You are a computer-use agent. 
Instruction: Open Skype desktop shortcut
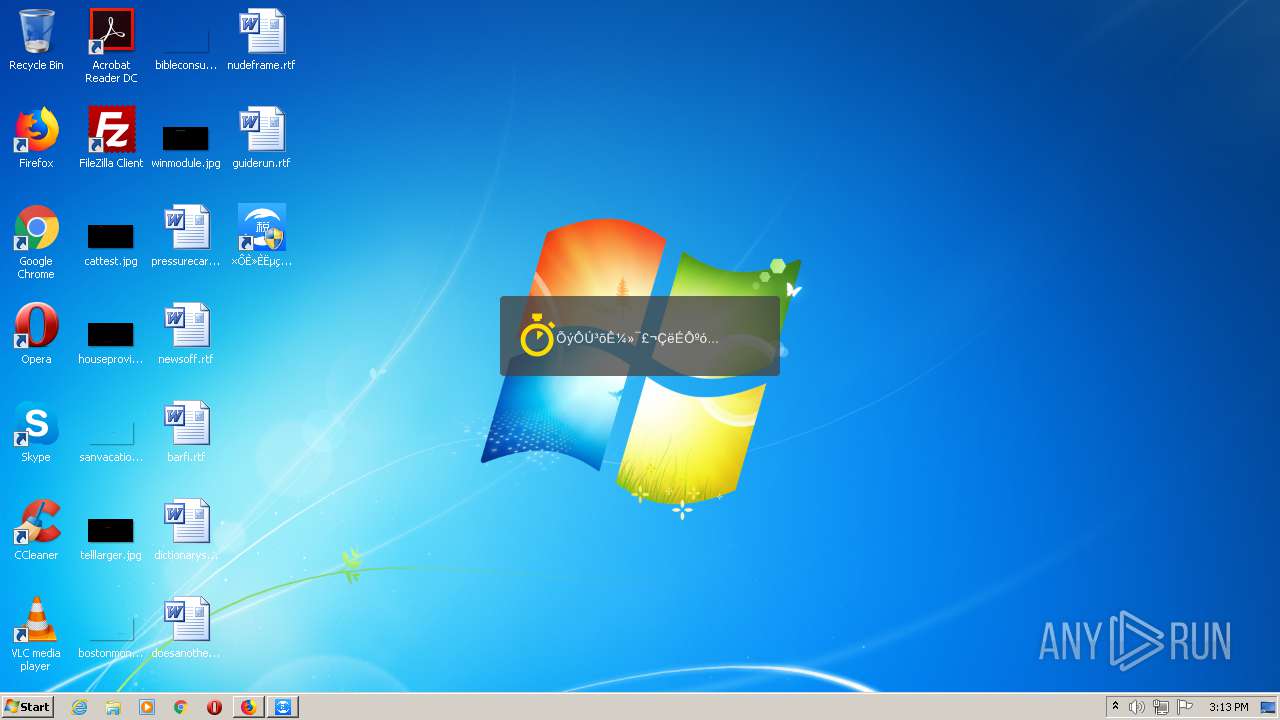[x=36, y=432]
